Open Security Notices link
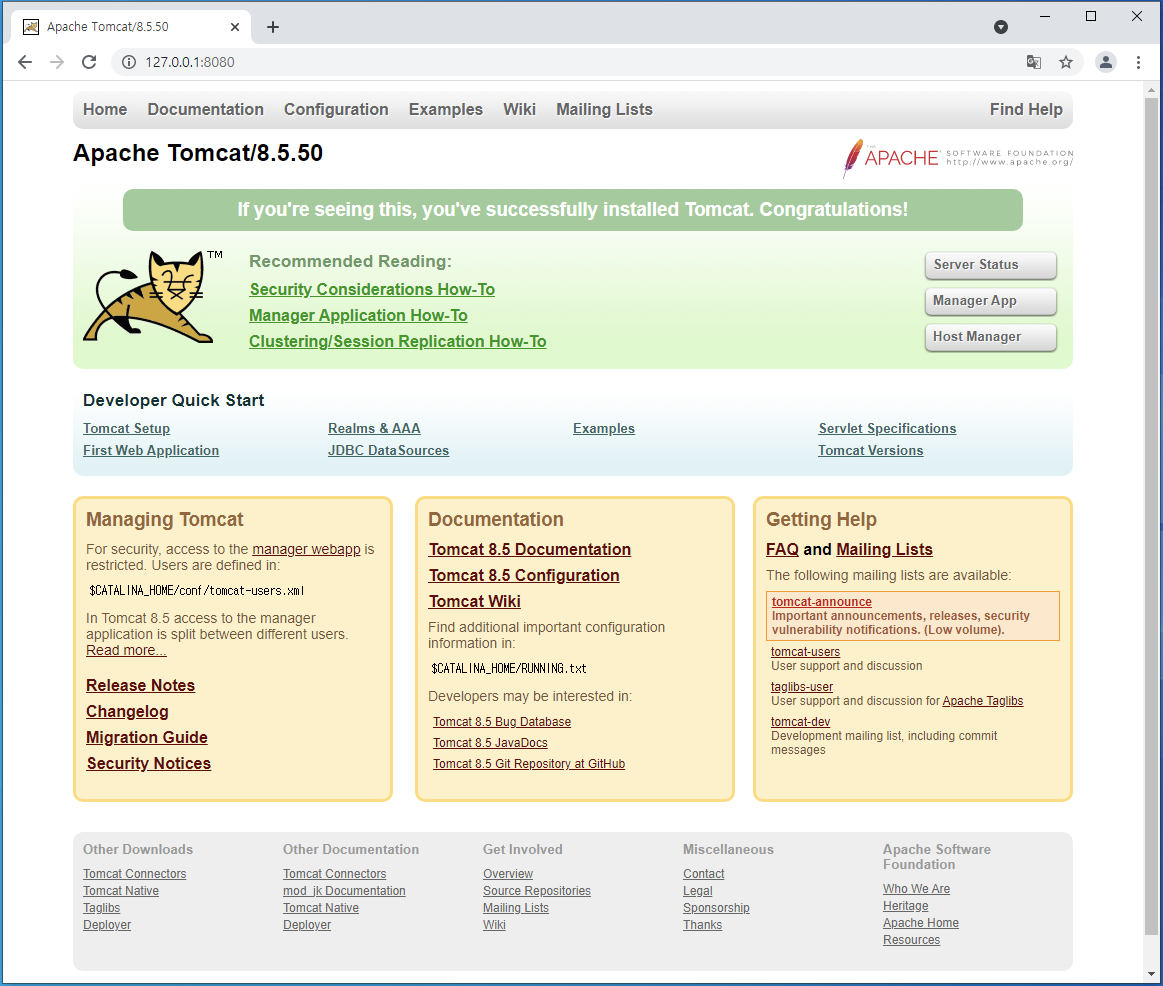This screenshot has height=986, width=1163. coord(148,763)
